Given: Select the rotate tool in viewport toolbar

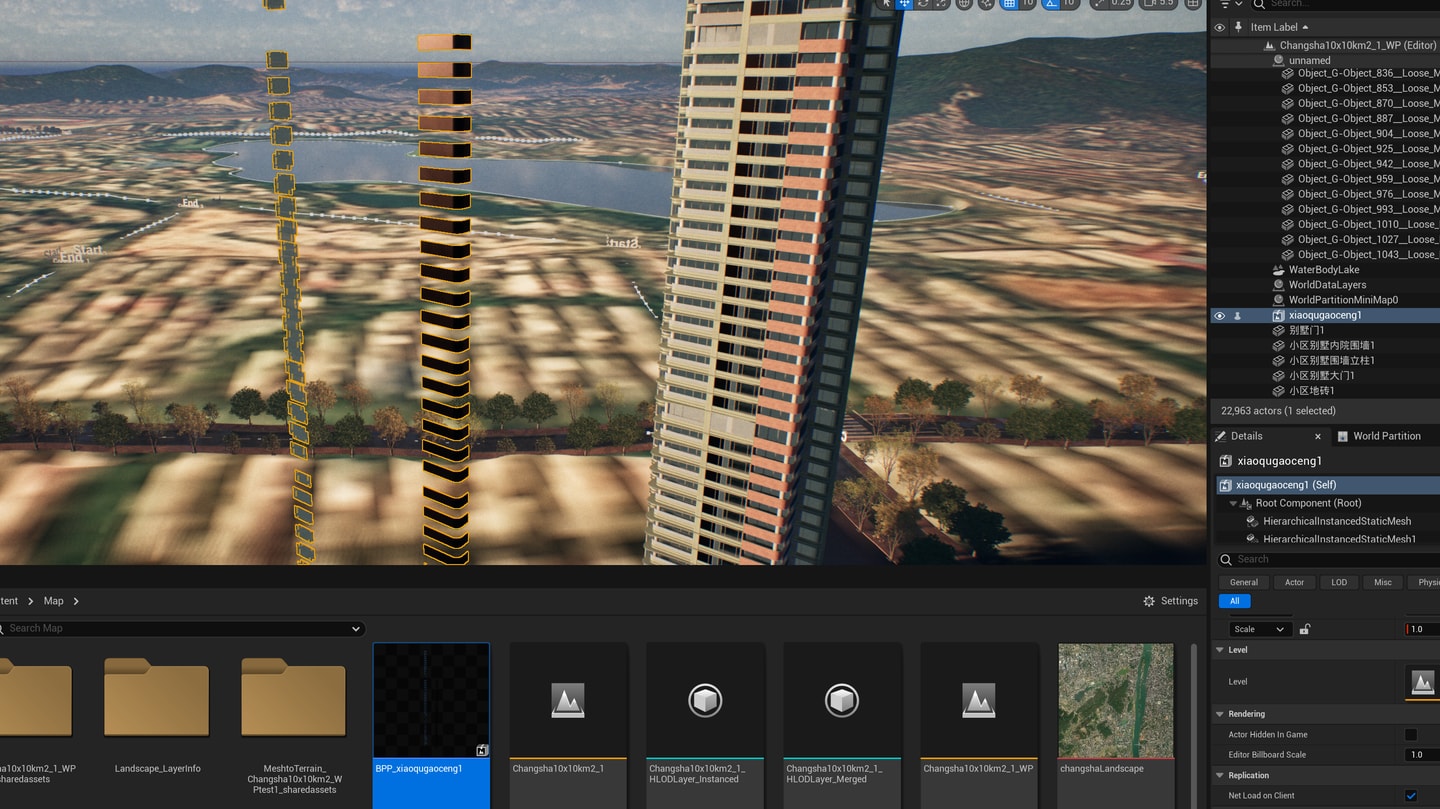Looking at the screenshot, I should [923, 4].
